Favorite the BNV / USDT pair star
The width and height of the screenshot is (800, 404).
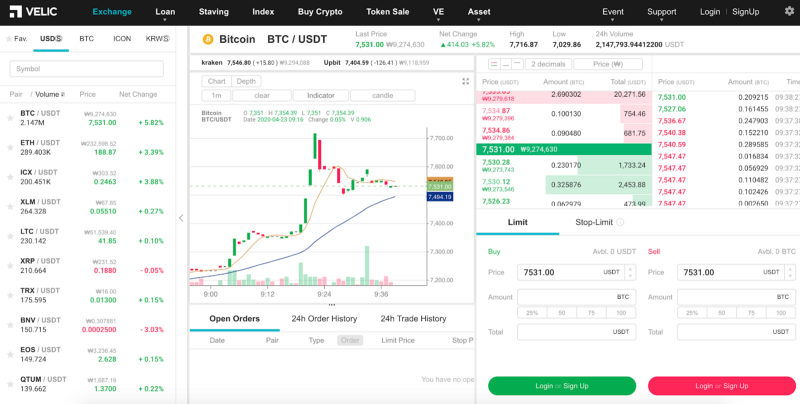pyautogui.click(x=10, y=325)
